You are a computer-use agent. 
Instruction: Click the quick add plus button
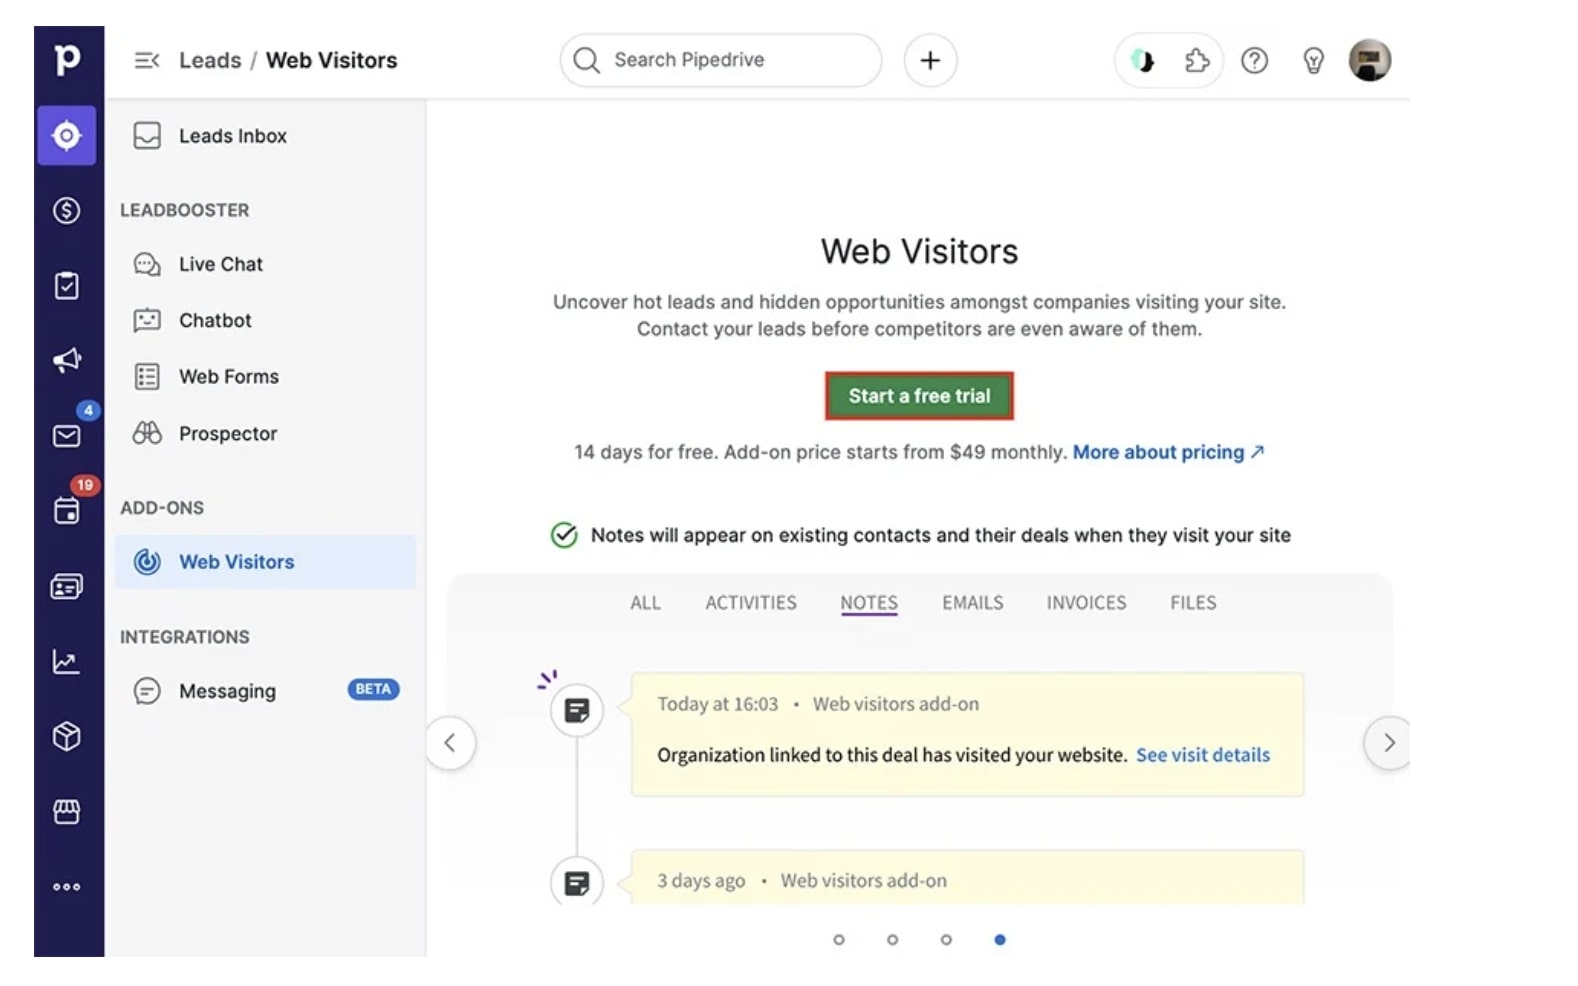click(x=930, y=61)
